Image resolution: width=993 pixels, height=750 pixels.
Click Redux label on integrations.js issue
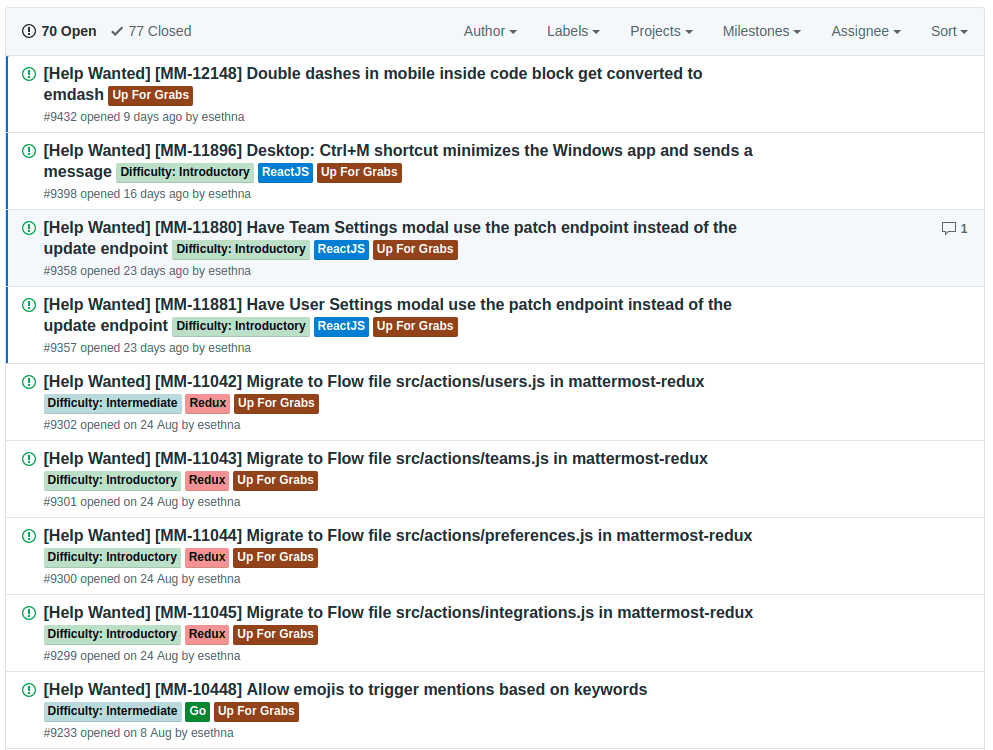[207, 634]
